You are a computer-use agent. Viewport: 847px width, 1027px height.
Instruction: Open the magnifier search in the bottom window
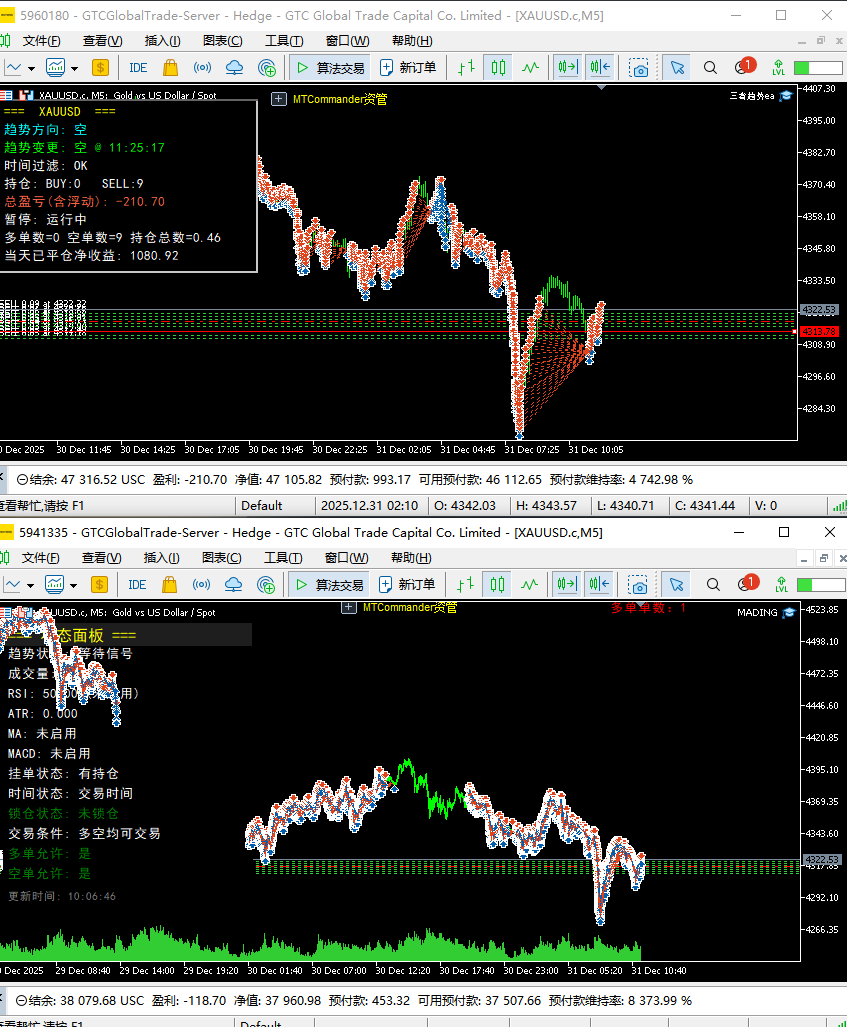click(713, 584)
